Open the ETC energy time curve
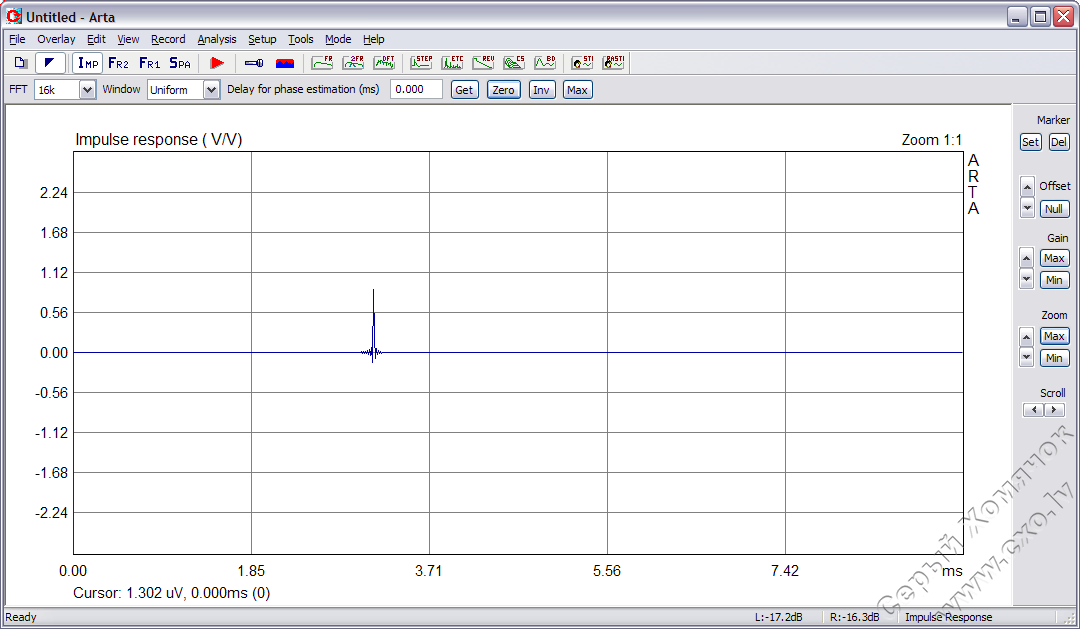Viewport: 1080px width, 629px height. click(x=453, y=63)
